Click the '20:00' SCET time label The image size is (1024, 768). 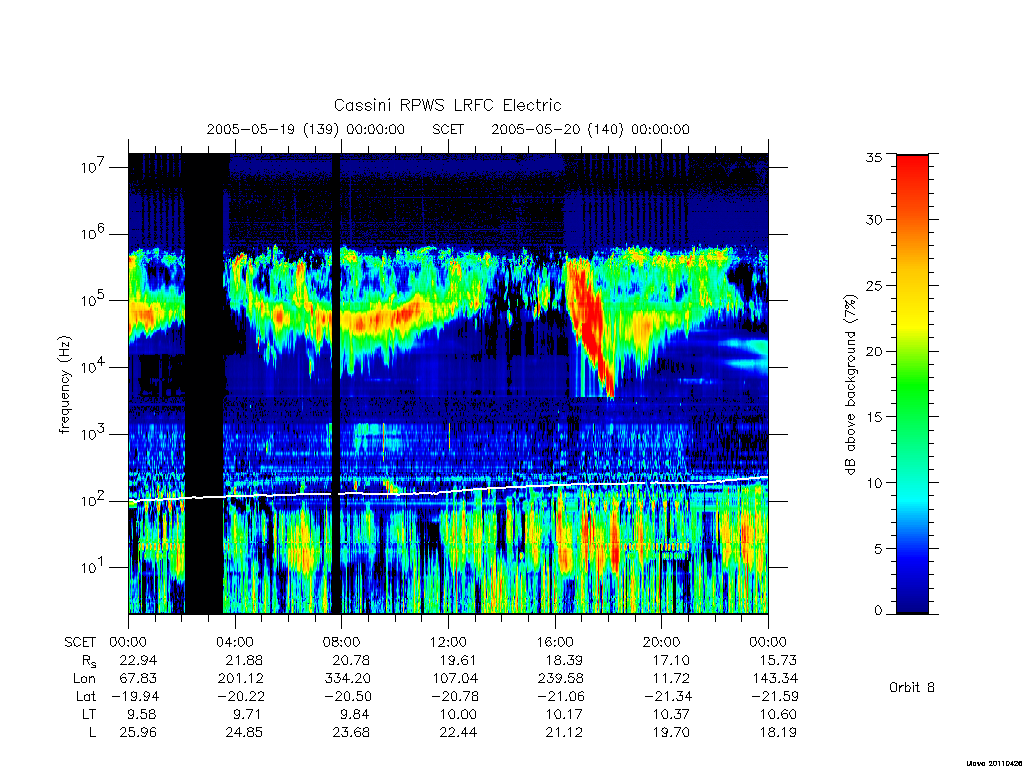662,642
